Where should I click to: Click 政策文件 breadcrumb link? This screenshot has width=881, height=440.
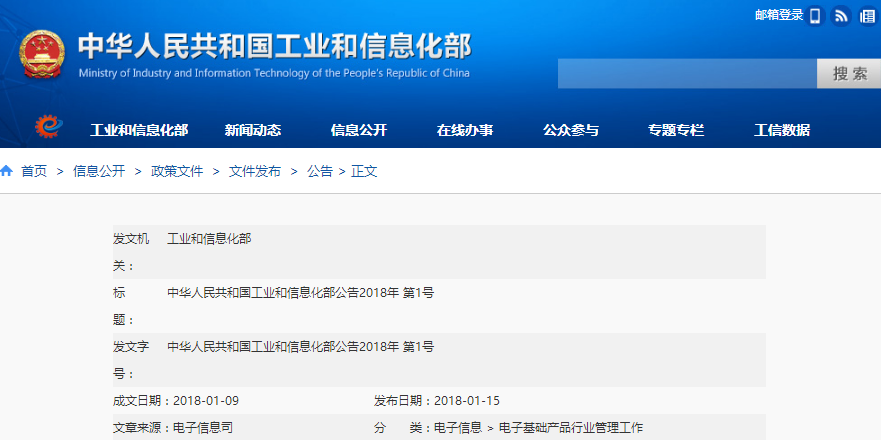tap(177, 171)
